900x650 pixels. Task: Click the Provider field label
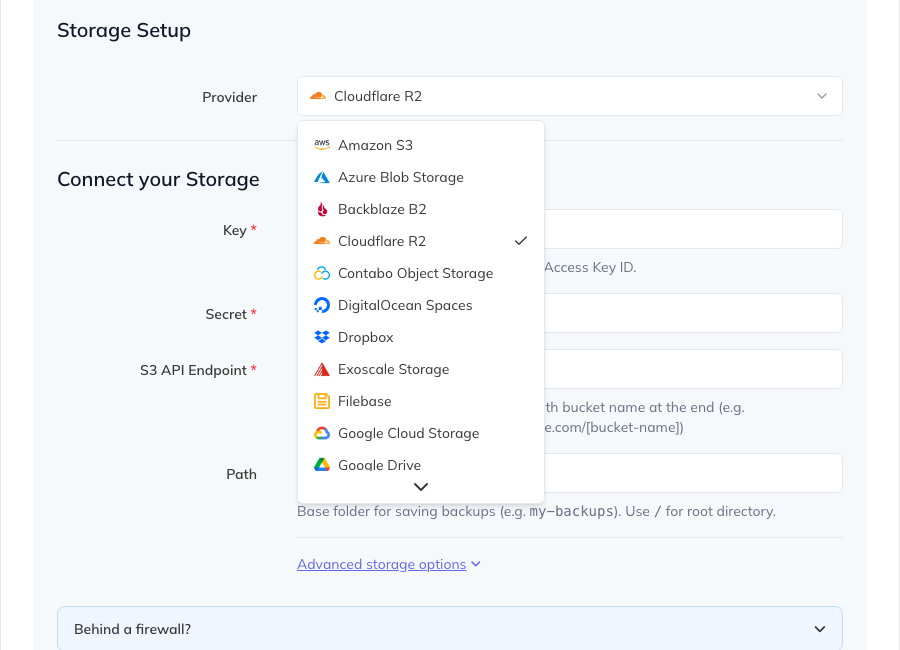[x=229, y=97]
